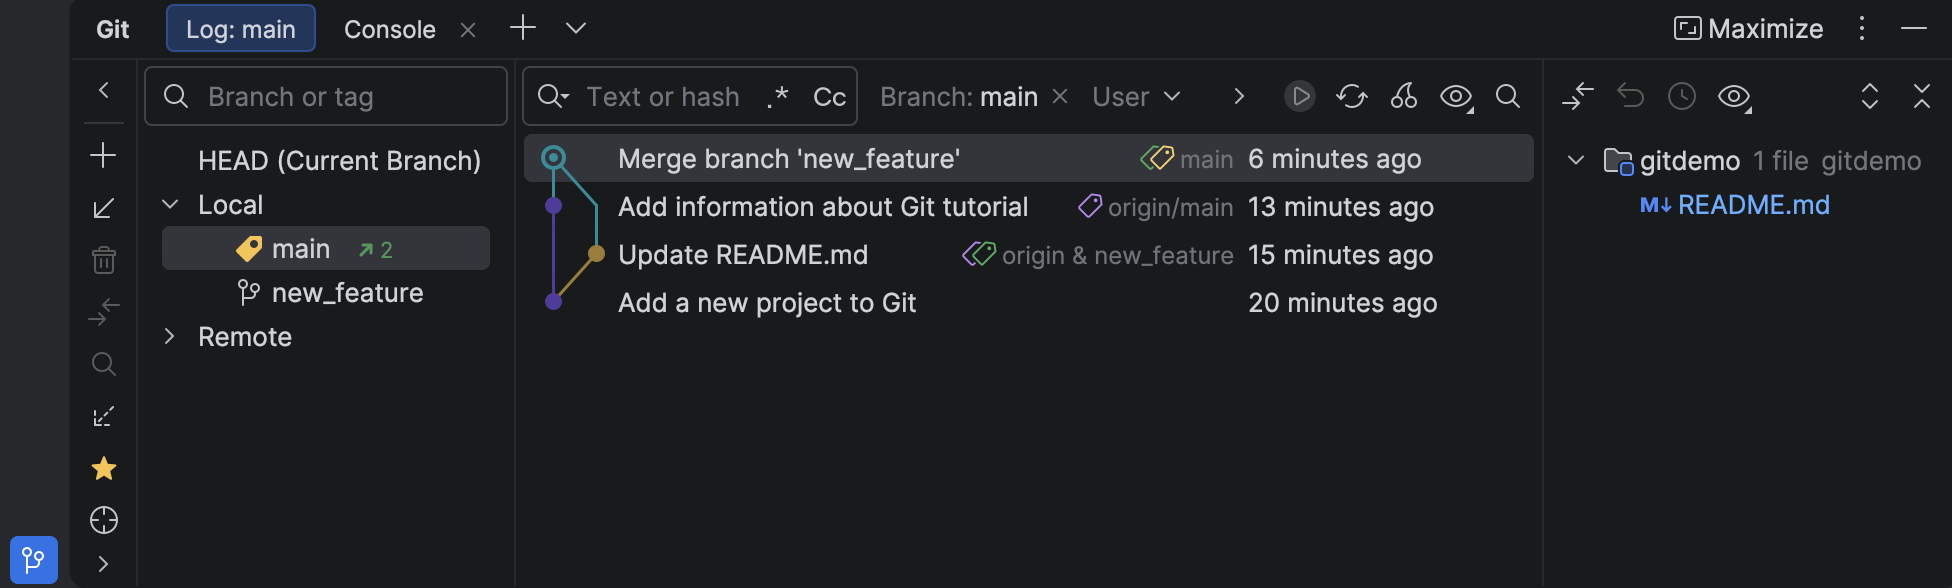Viewport: 1952px width, 588px height.
Task: Click the Revert undo icon in changes pane
Action: point(1630,96)
